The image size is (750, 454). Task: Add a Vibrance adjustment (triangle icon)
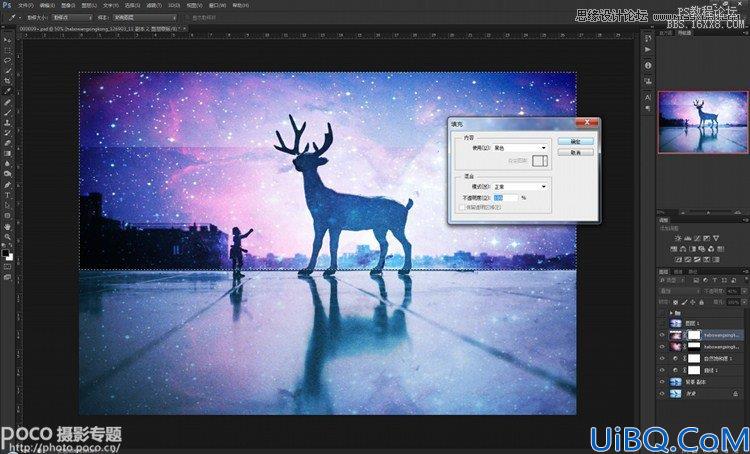[717, 238]
